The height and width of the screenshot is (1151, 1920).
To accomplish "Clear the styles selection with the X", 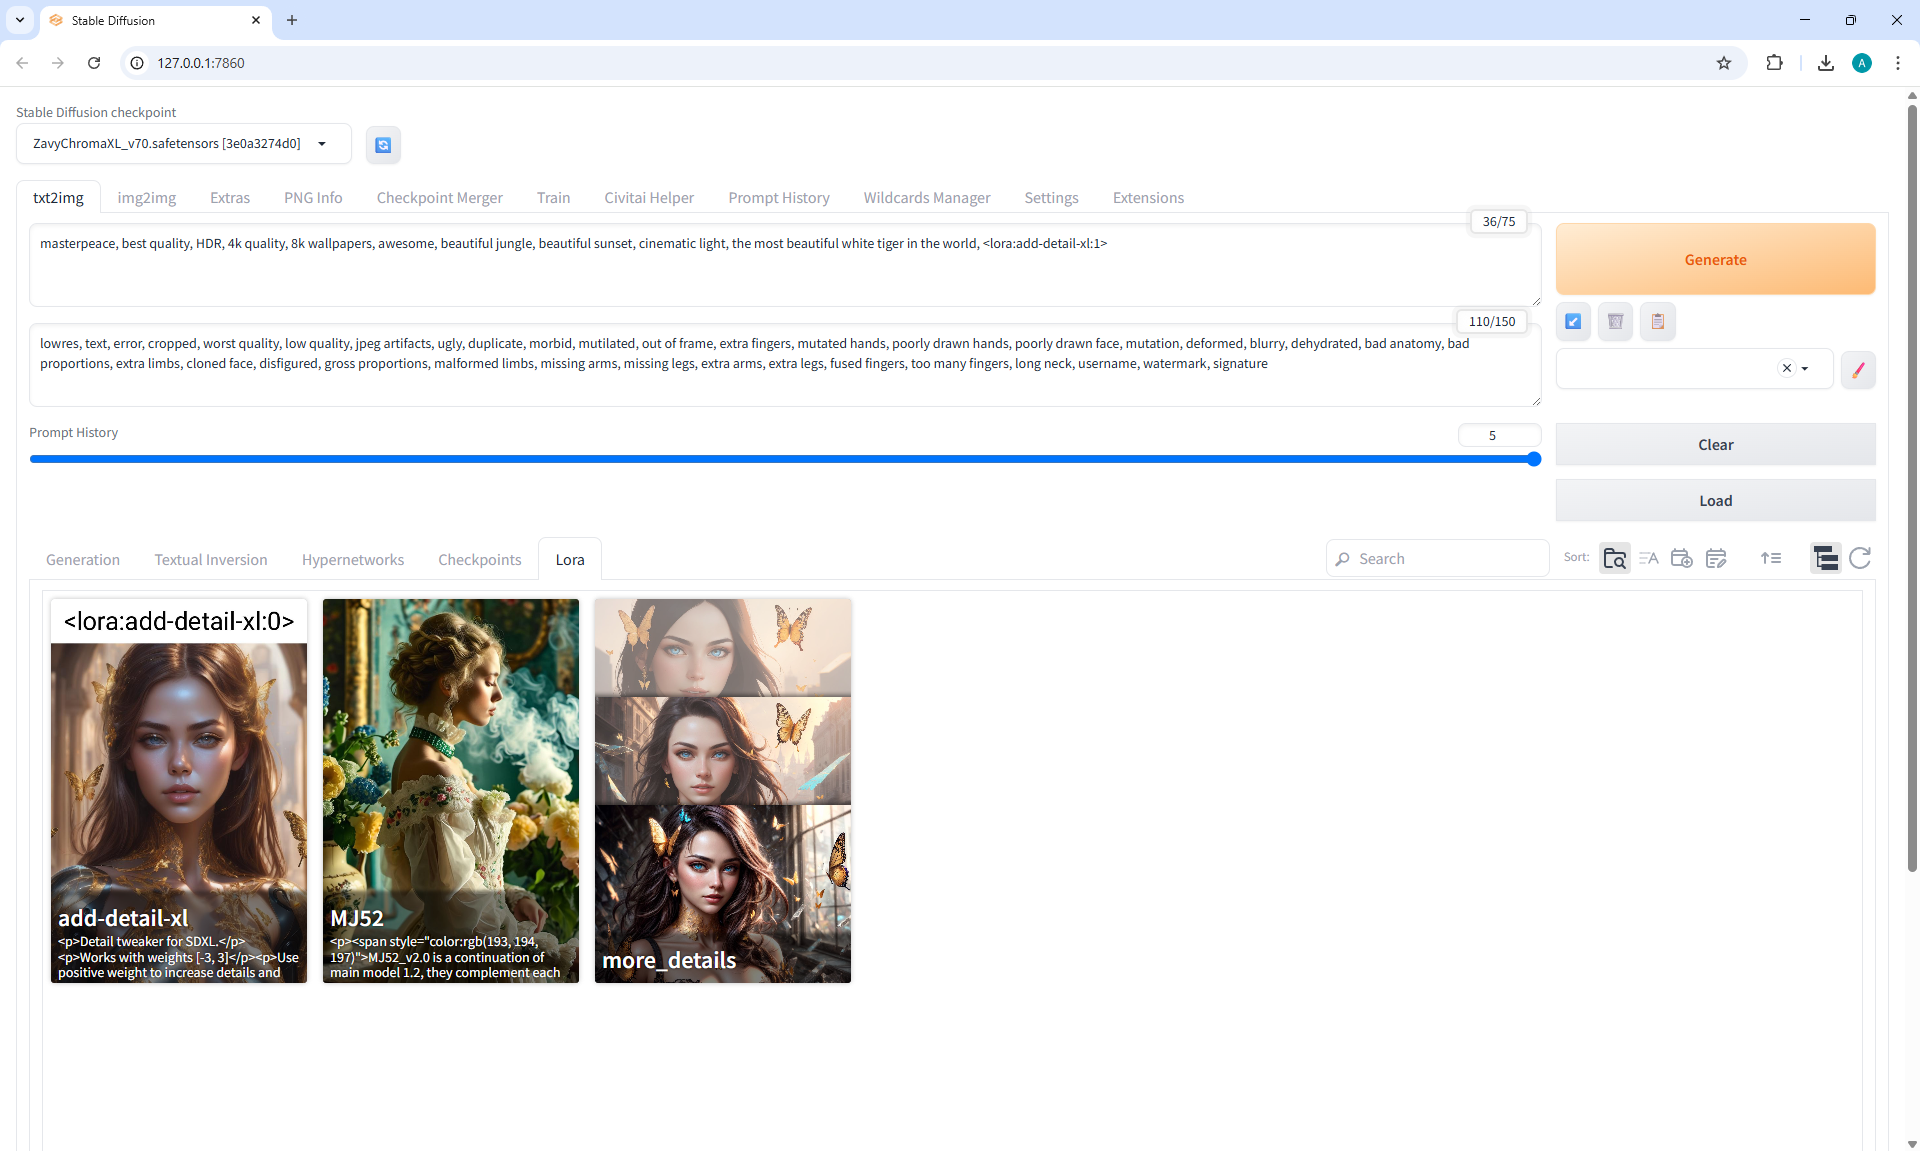I will coord(1787,369).
